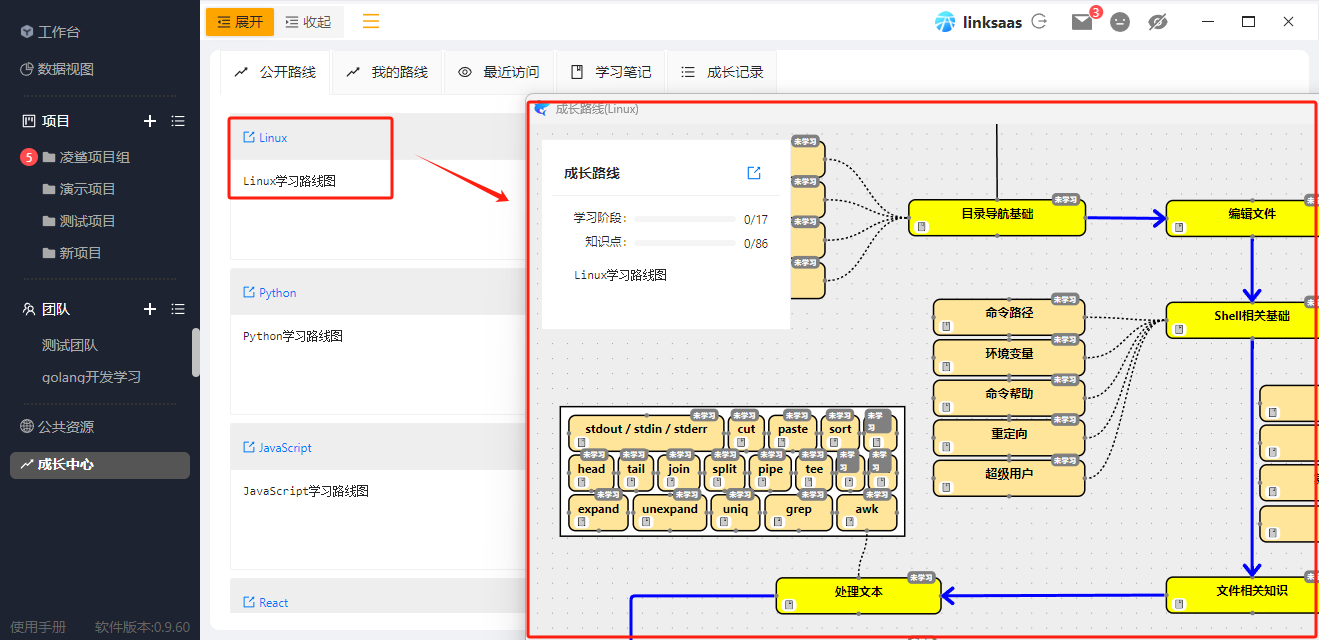Add a new team with plus icon

coord(150,309)
